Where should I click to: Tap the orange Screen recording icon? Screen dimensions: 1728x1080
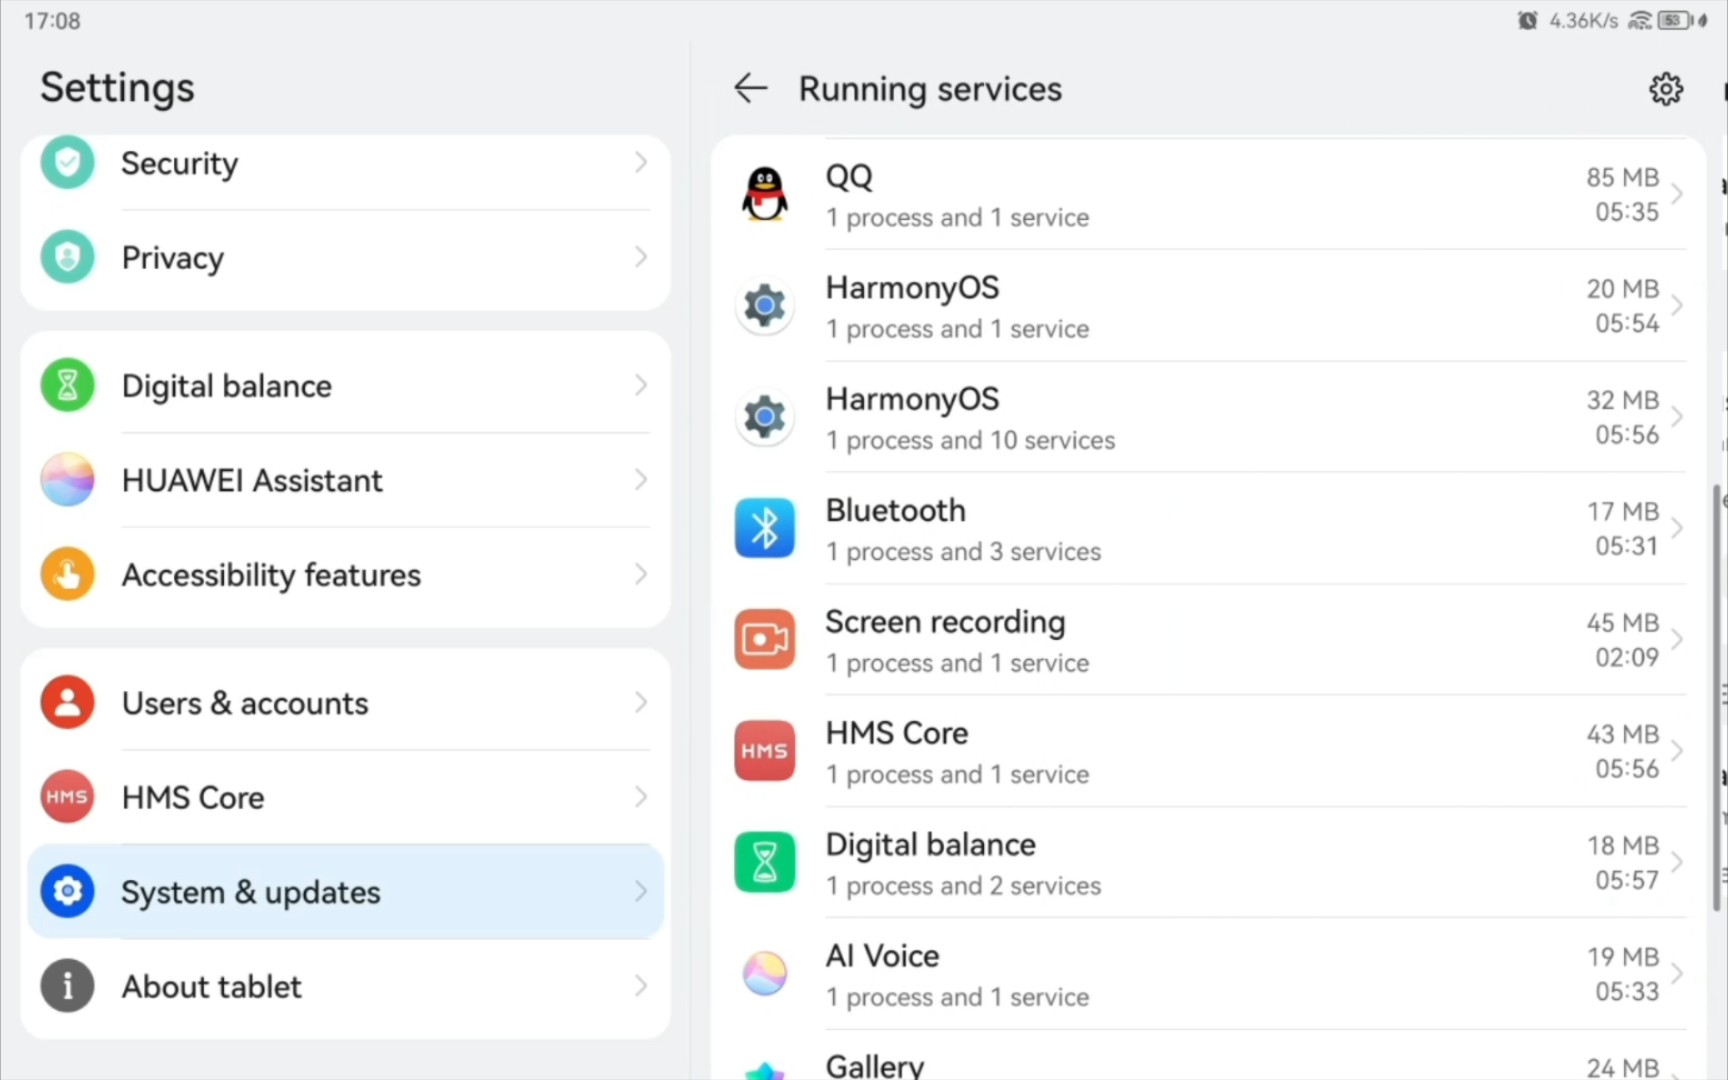click(x=765, y=639)
